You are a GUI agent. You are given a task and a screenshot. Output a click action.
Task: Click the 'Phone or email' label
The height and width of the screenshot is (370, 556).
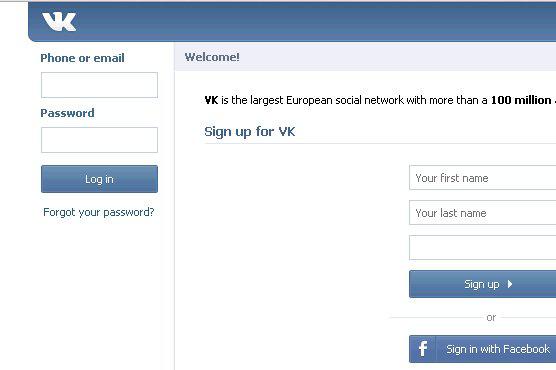click(x=82, y=58)
